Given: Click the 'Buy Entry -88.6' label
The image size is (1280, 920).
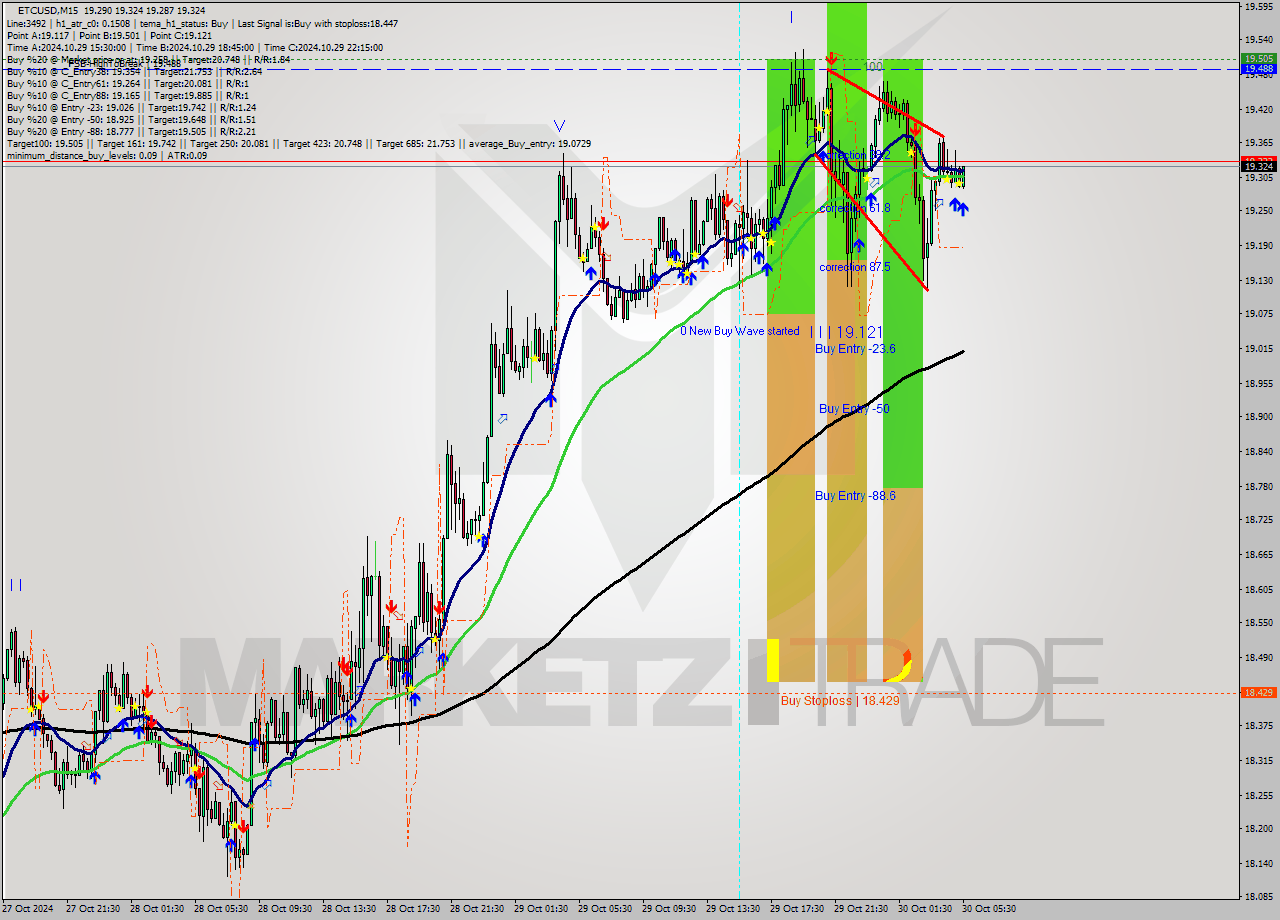Looking at the screenshot, I should (x=855, y=496).
